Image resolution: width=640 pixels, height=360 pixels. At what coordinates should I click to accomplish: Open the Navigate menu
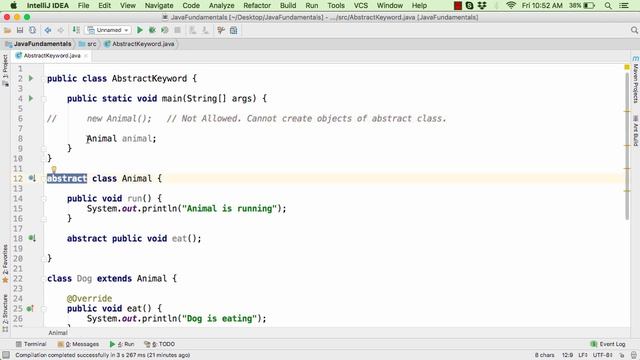click(159, 6)
